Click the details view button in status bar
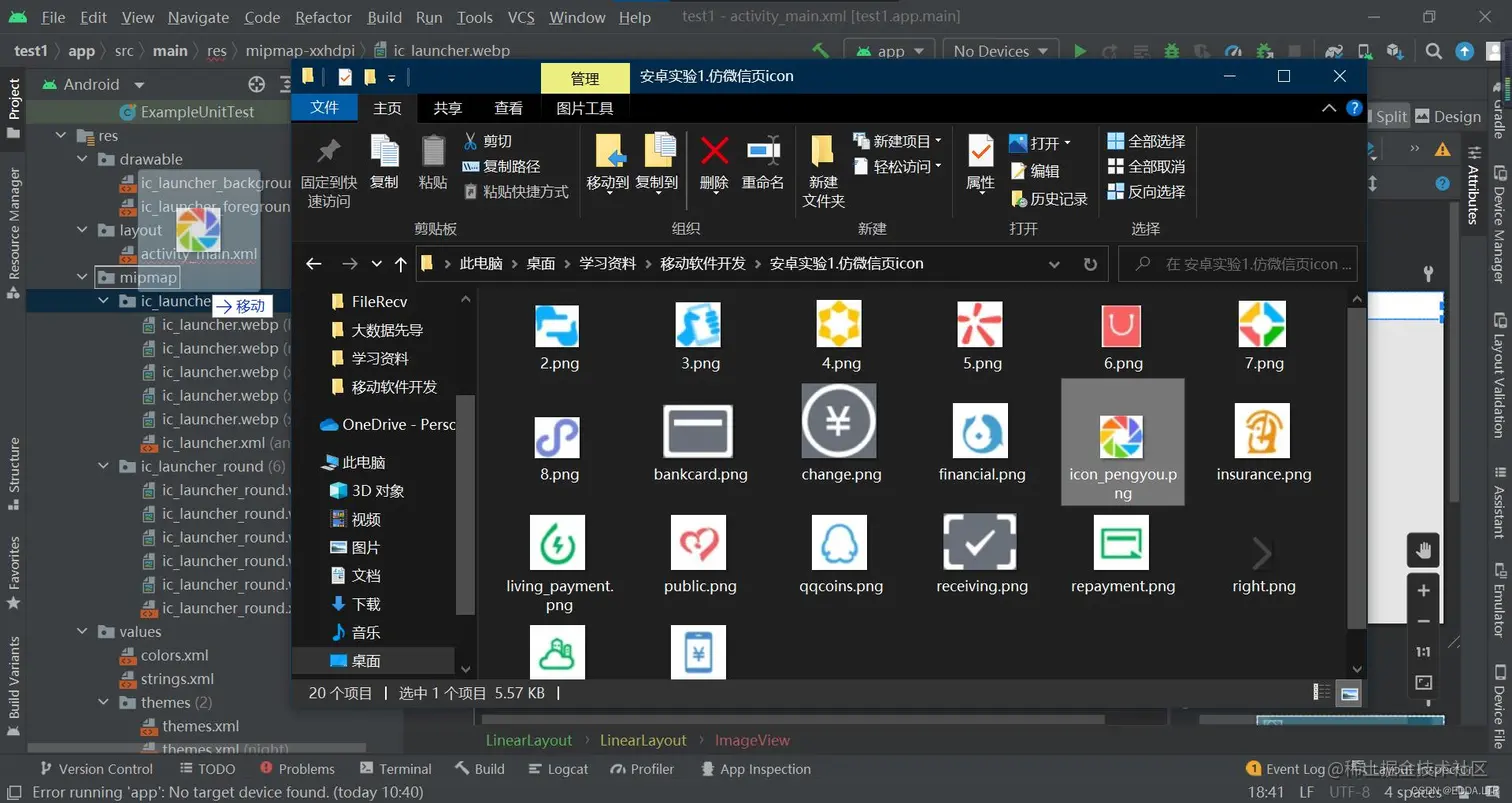This screenshot has height=803, width=1512. point(1322,693)
